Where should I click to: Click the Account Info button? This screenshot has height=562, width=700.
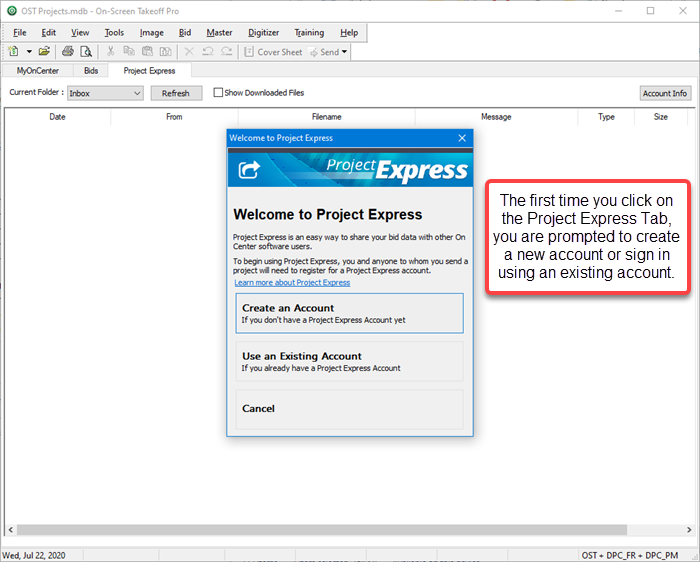click(665, 93)
